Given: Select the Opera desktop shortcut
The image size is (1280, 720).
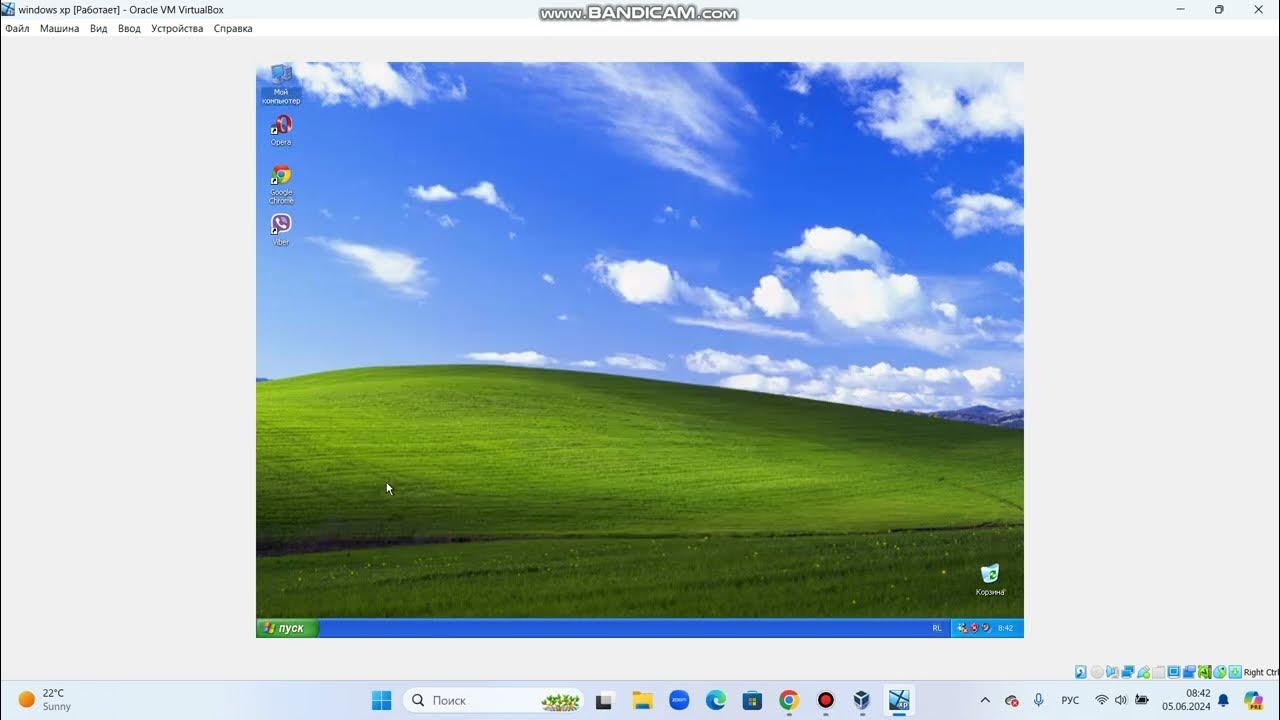Looking at the screenshot, I should (281, 130).
